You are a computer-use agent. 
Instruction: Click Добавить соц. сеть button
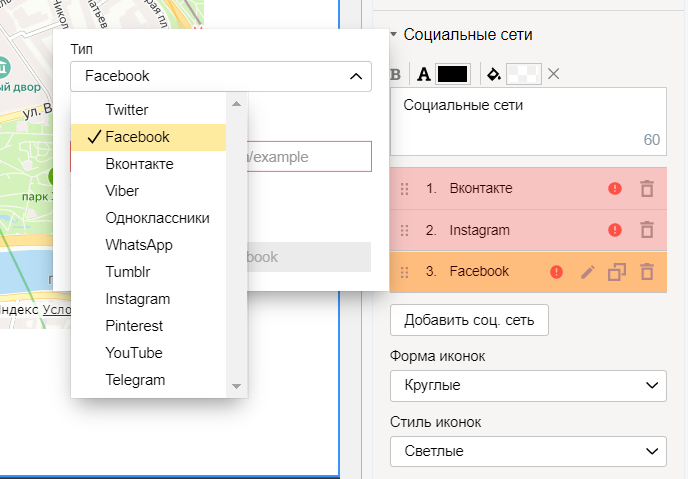click(469, 320)
